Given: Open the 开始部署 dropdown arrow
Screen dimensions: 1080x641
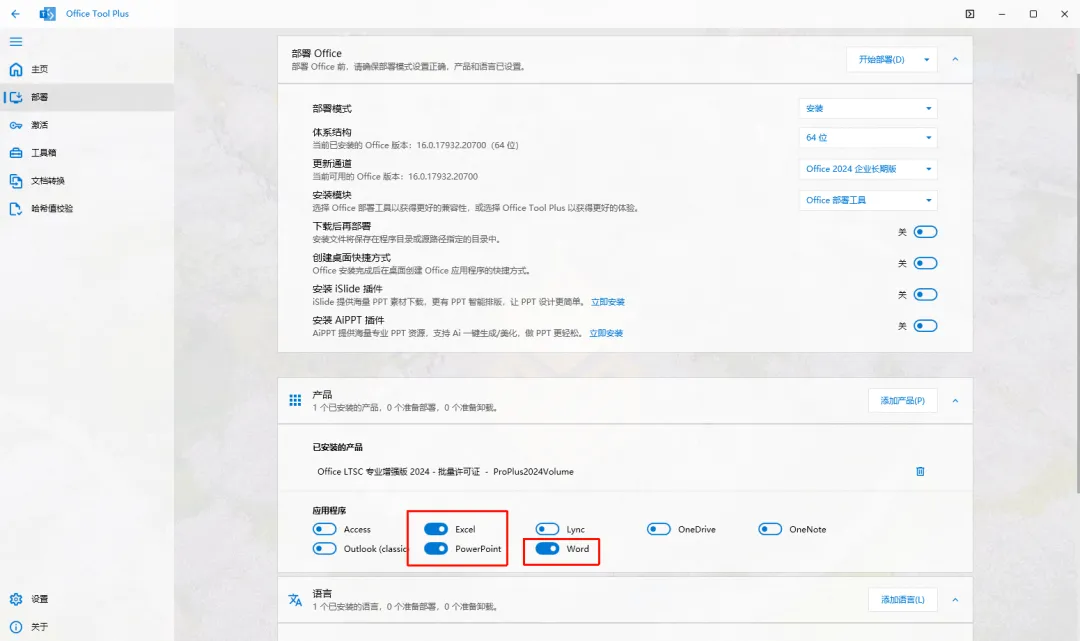Looking at the screenshot, I should coord(927,60).
